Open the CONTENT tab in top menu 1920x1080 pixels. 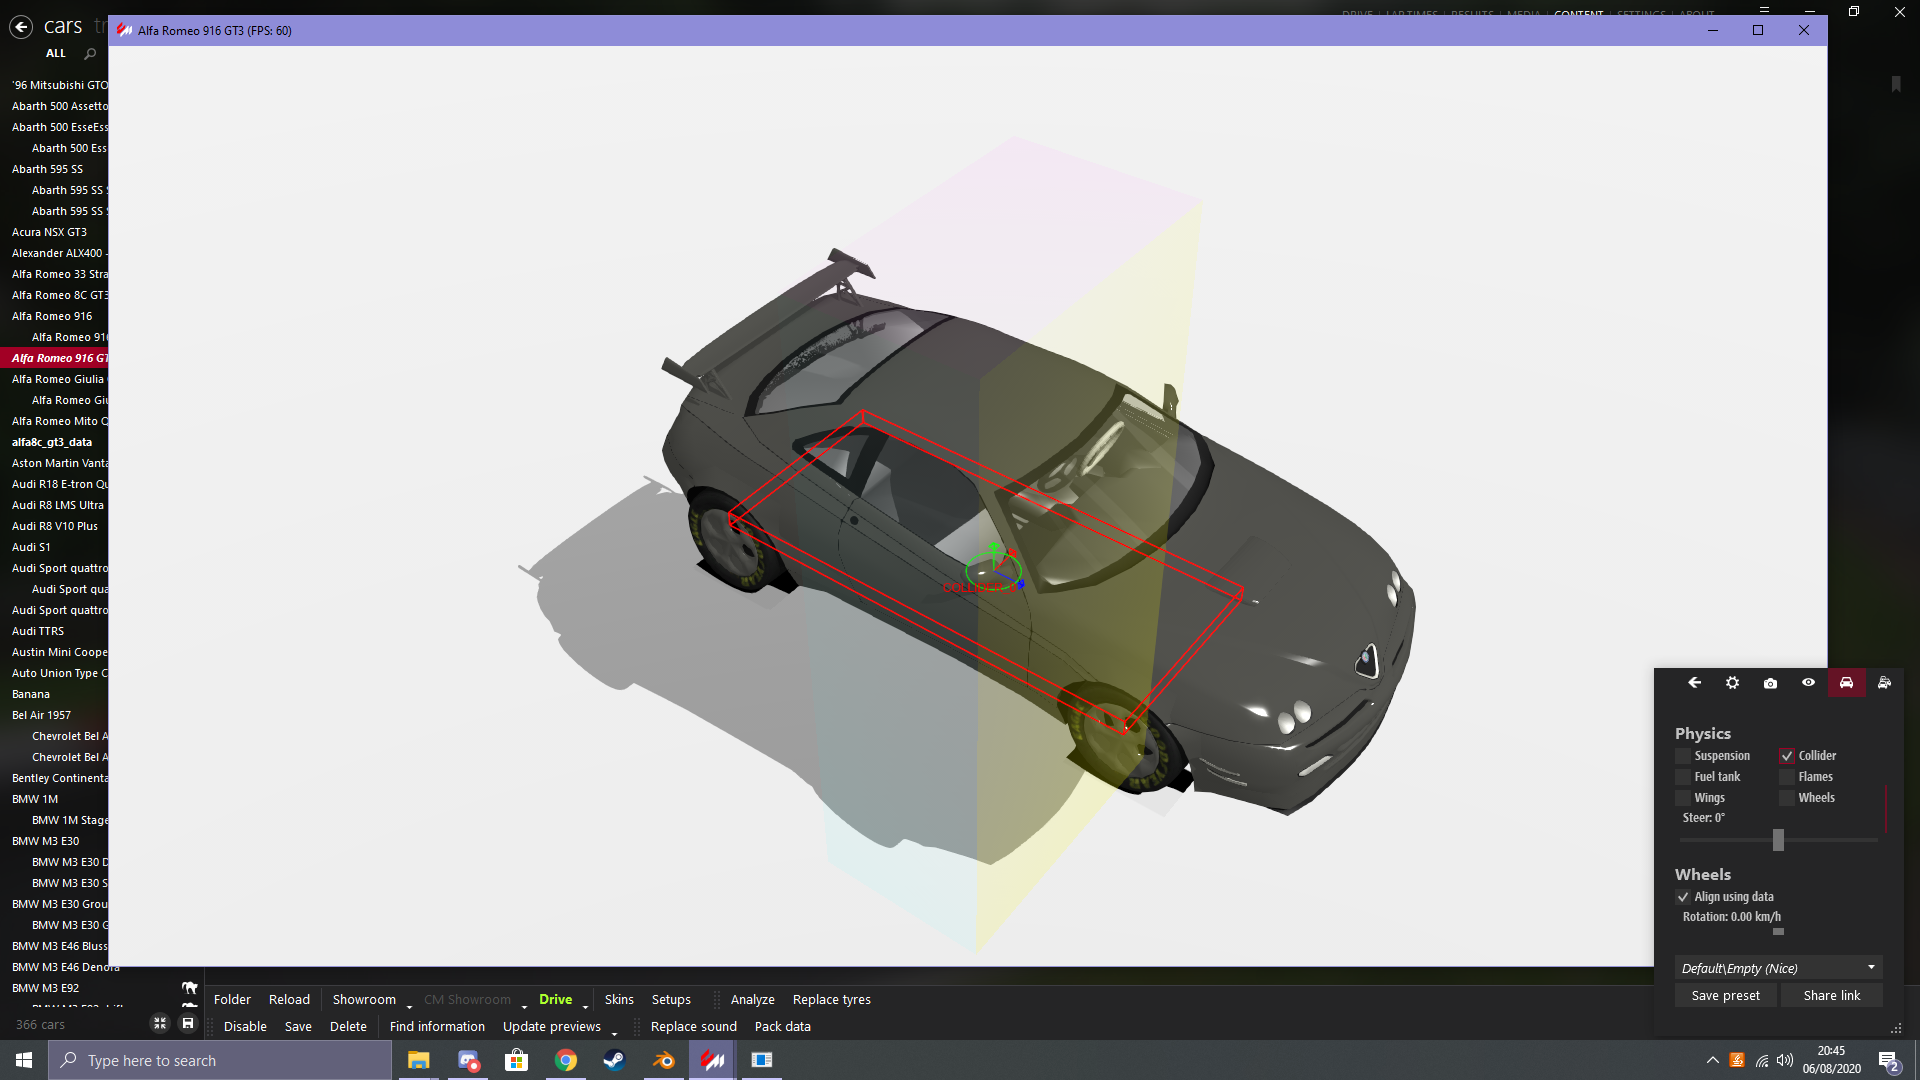1578,14
